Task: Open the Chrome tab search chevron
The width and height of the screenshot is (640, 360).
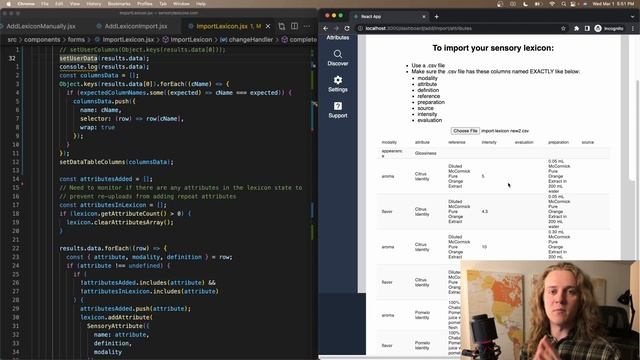Action: tap(632, 17)
